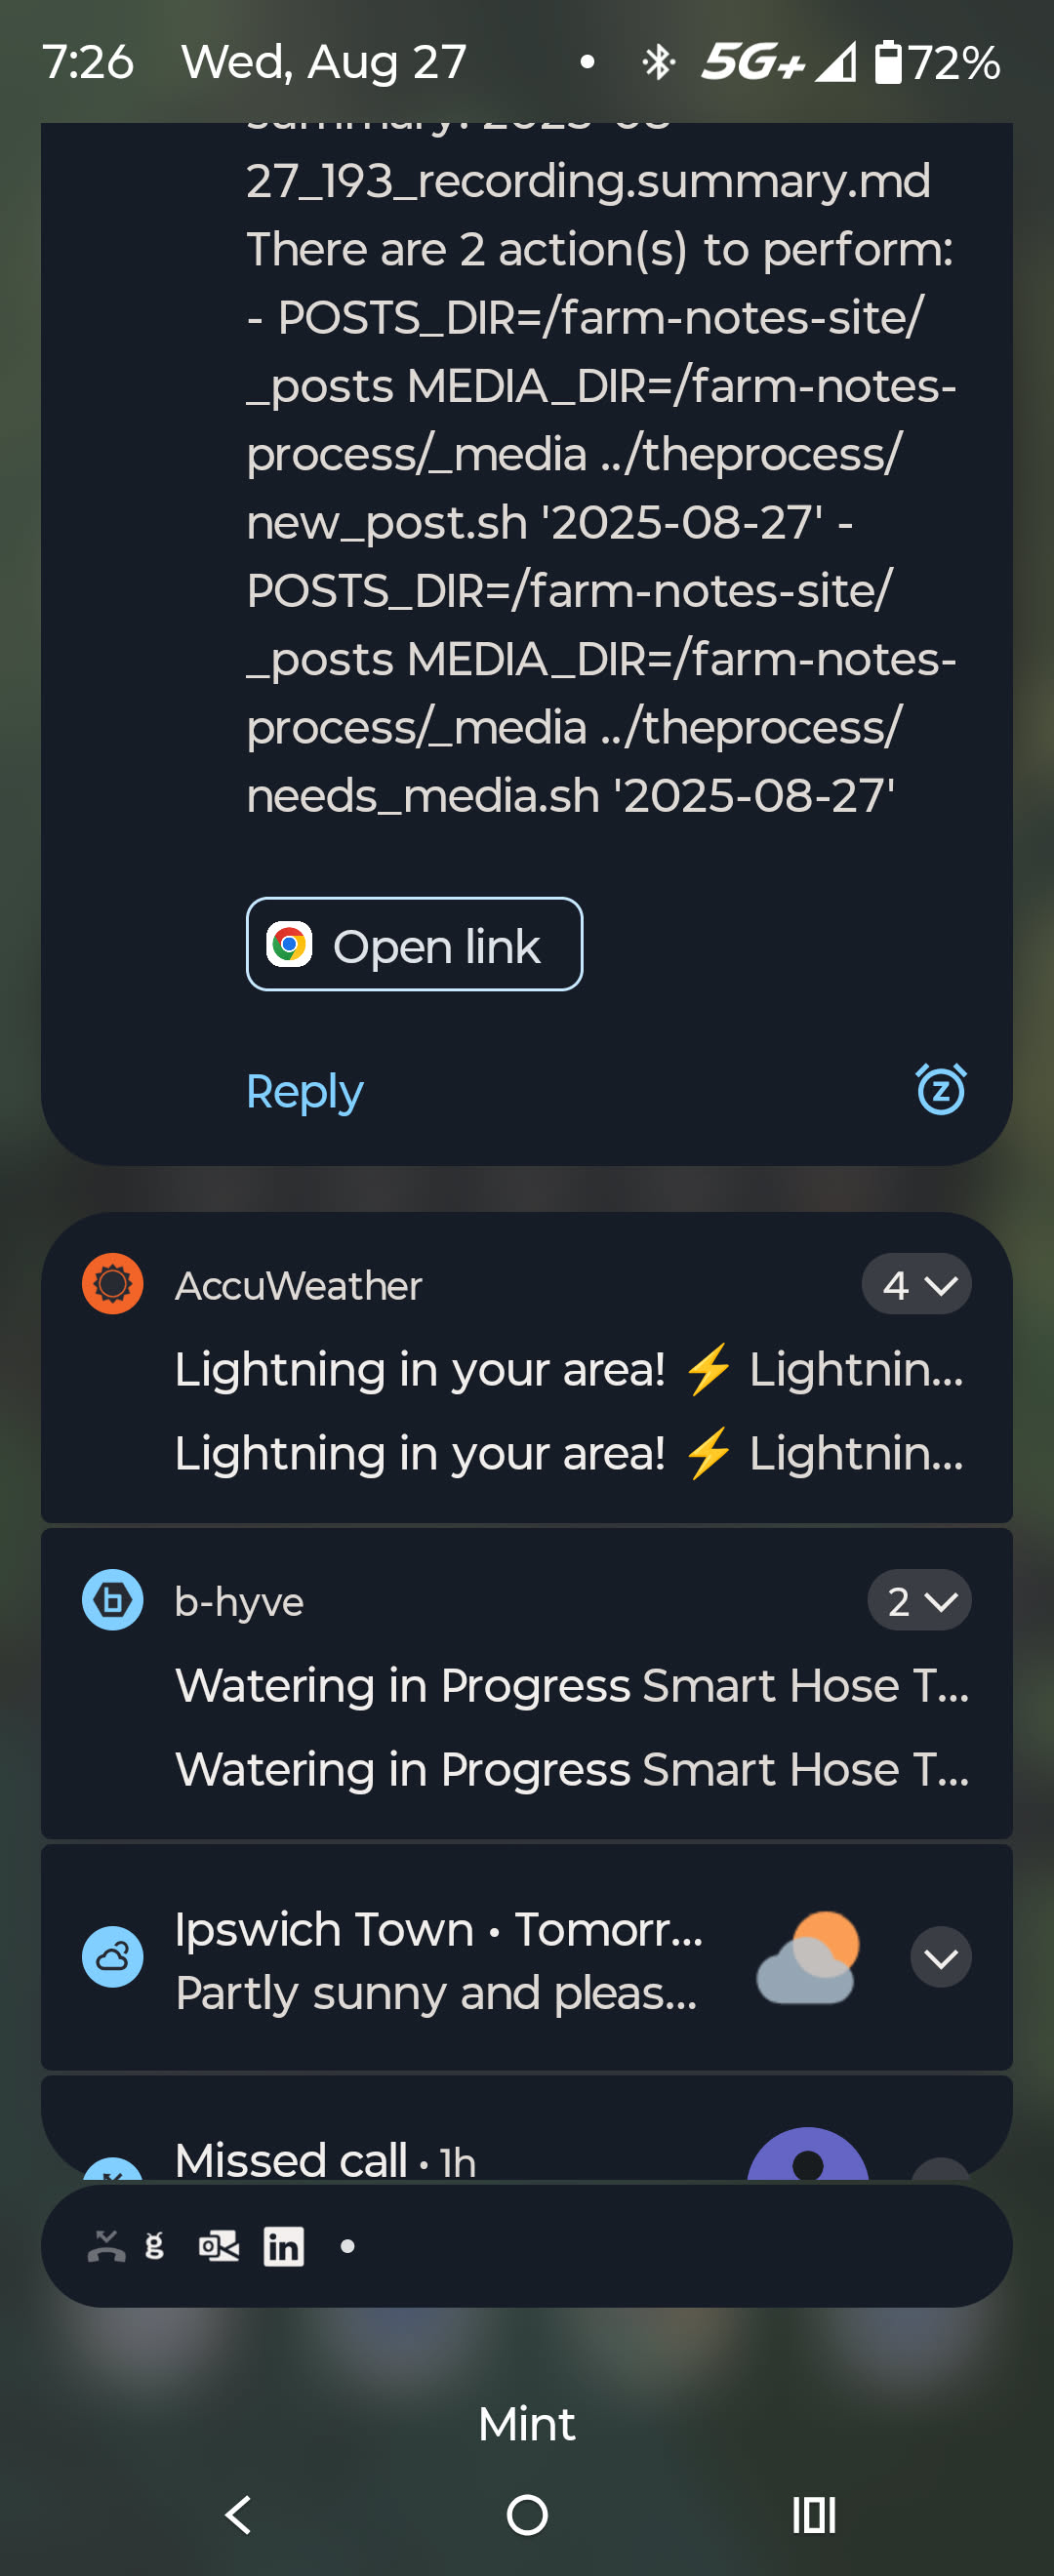
Task: Tap the Bluetooth status icon
Action: click(x=658, y=63)
